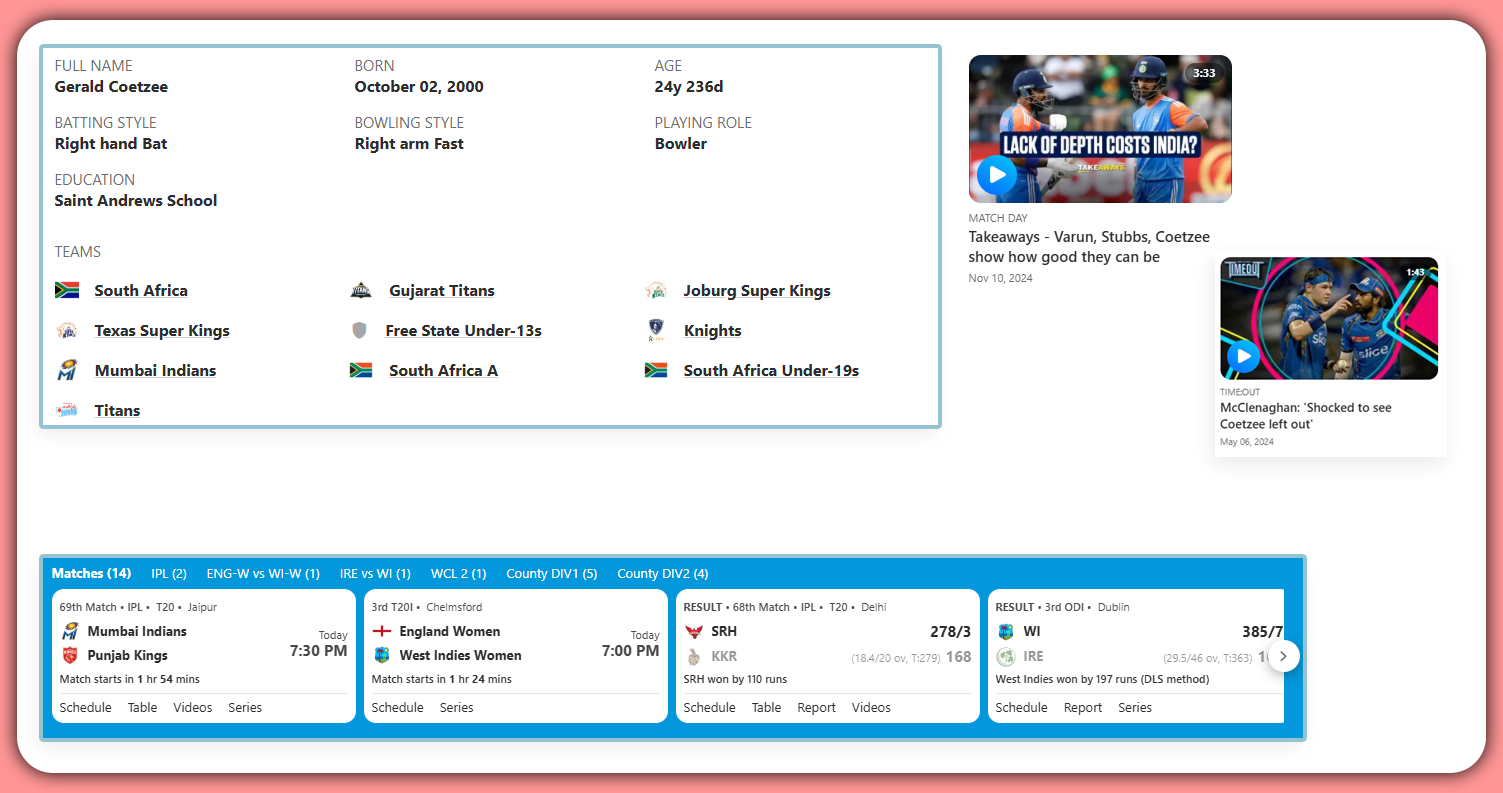
Task: Select the Gujarat Titans team logo
Action: click(x=362, y=290)
